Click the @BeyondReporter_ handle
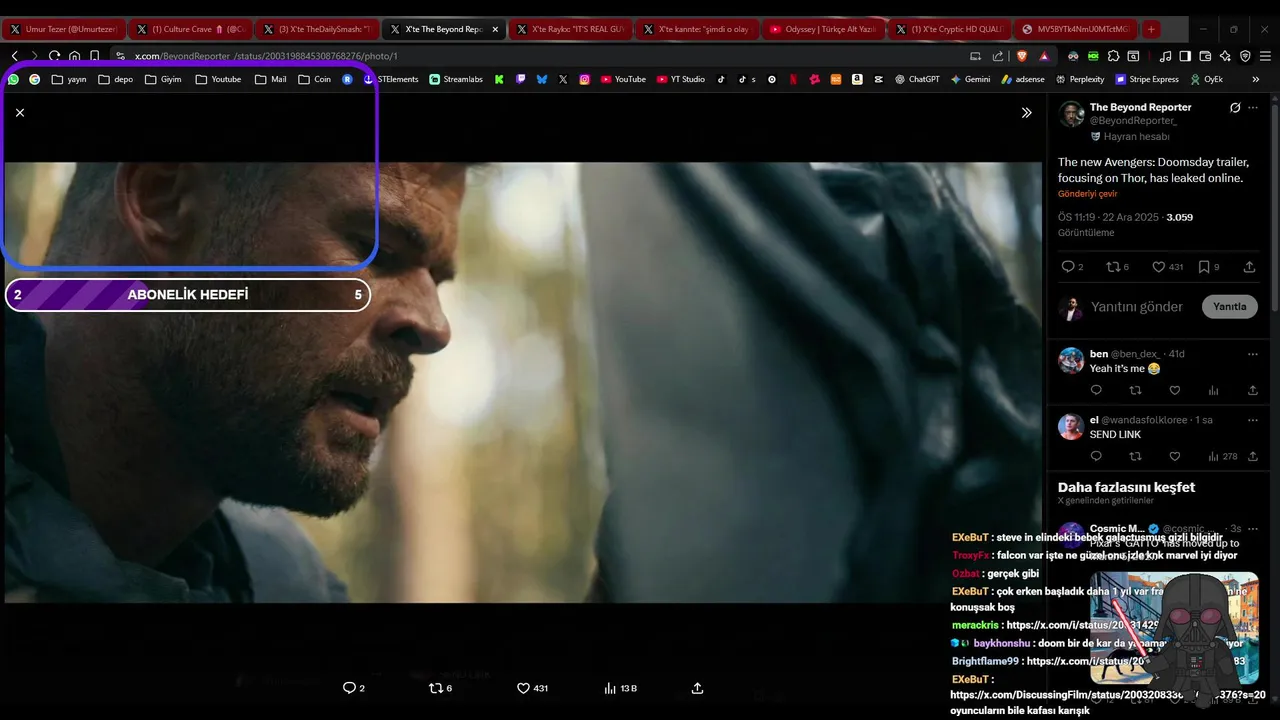The width and height of the screenshot is (1280, 720). coord(1133,121)
